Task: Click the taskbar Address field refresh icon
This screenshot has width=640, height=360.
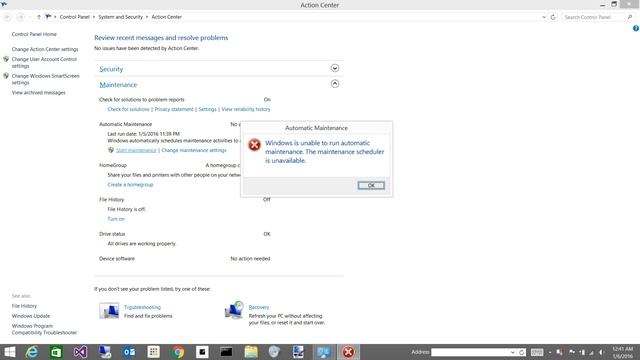Action: click(x=521, y=352)
